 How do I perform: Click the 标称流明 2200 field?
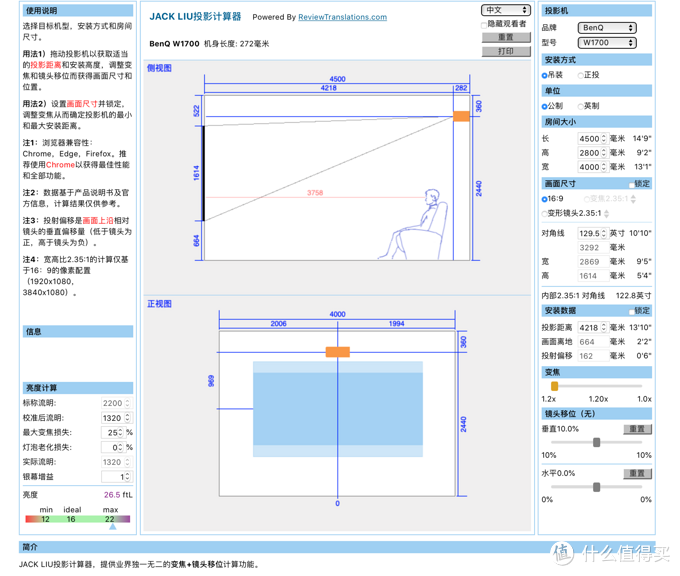(116, 403)
